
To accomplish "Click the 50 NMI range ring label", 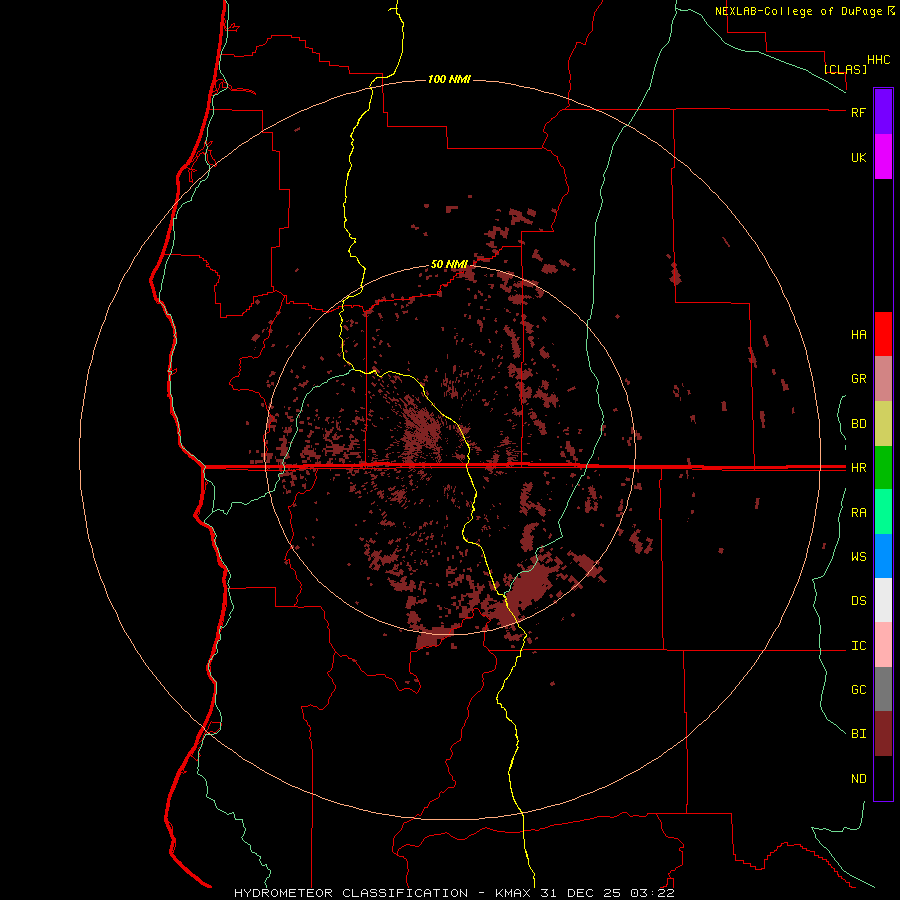I will click(449, 264).
